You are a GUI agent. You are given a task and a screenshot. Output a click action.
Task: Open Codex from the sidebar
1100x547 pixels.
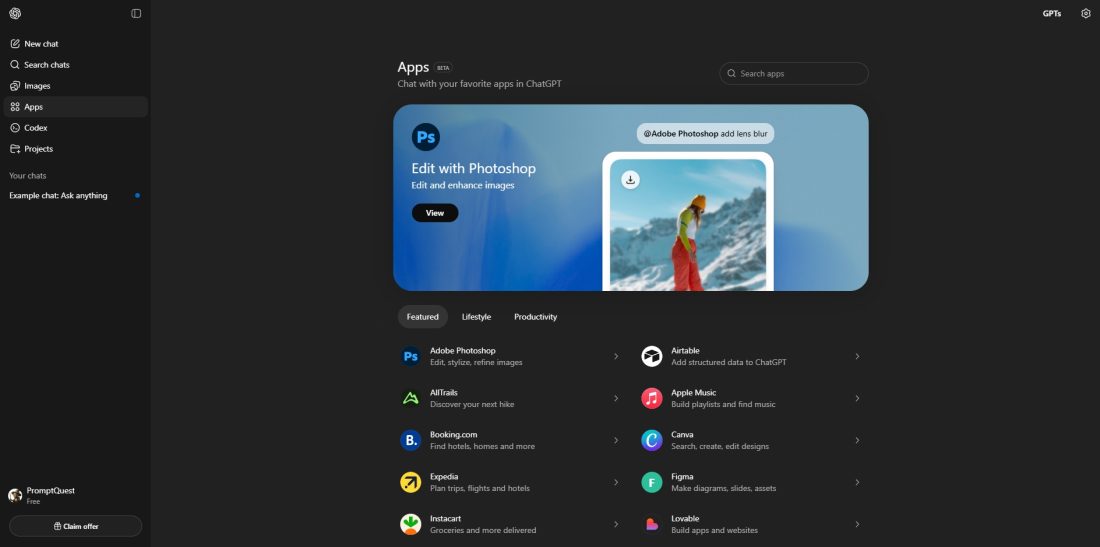pyautogui.click(x=36, y=128)
